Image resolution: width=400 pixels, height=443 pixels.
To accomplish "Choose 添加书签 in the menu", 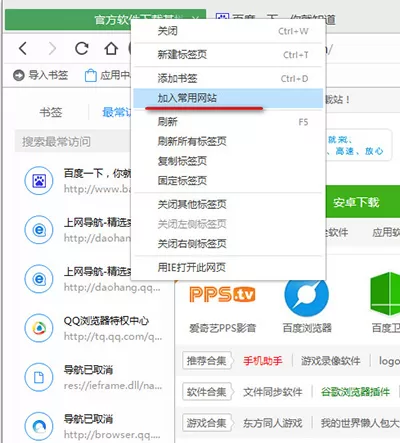I will coord(229,79).
